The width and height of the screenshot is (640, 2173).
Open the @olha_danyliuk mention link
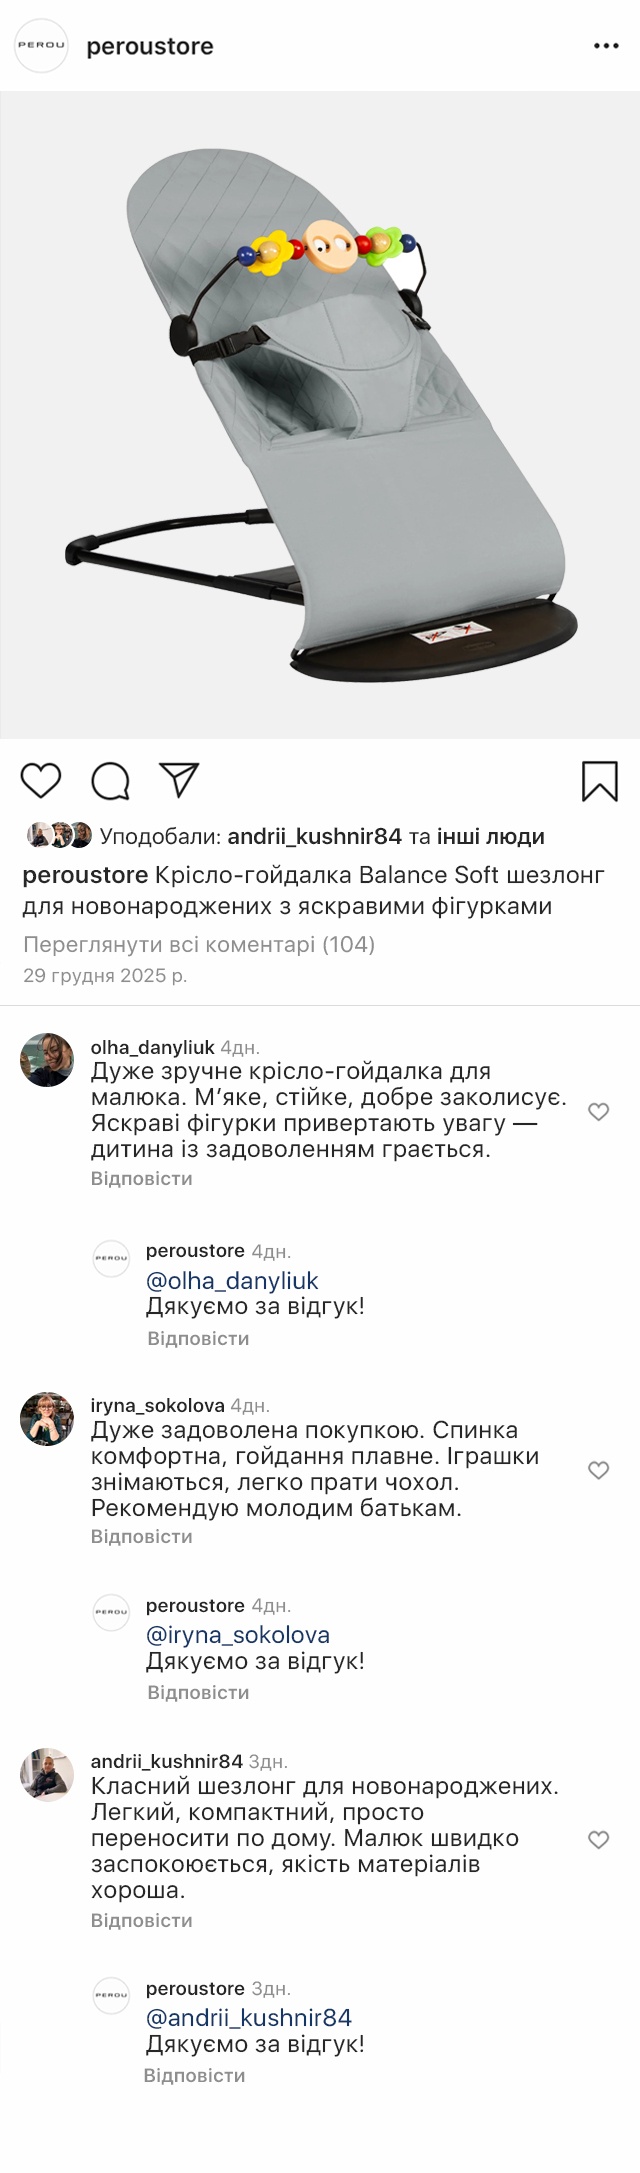[232, 1280]
